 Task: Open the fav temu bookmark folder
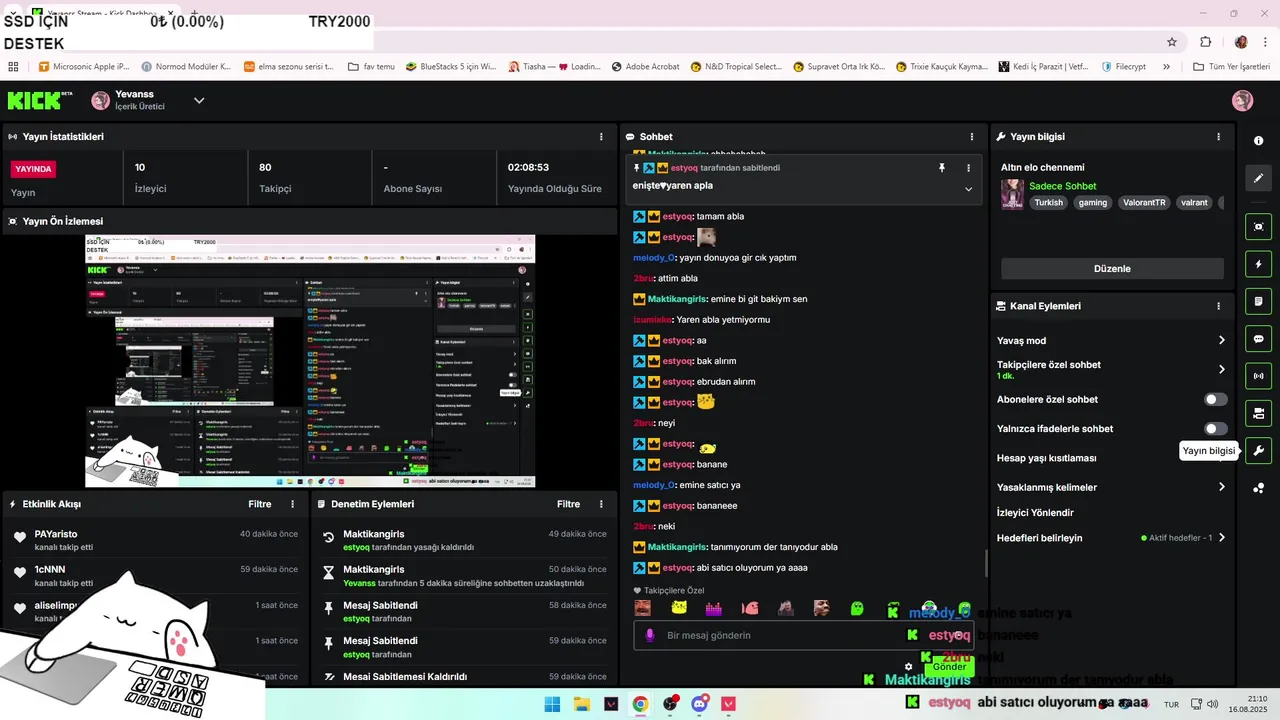pos(371,67)
